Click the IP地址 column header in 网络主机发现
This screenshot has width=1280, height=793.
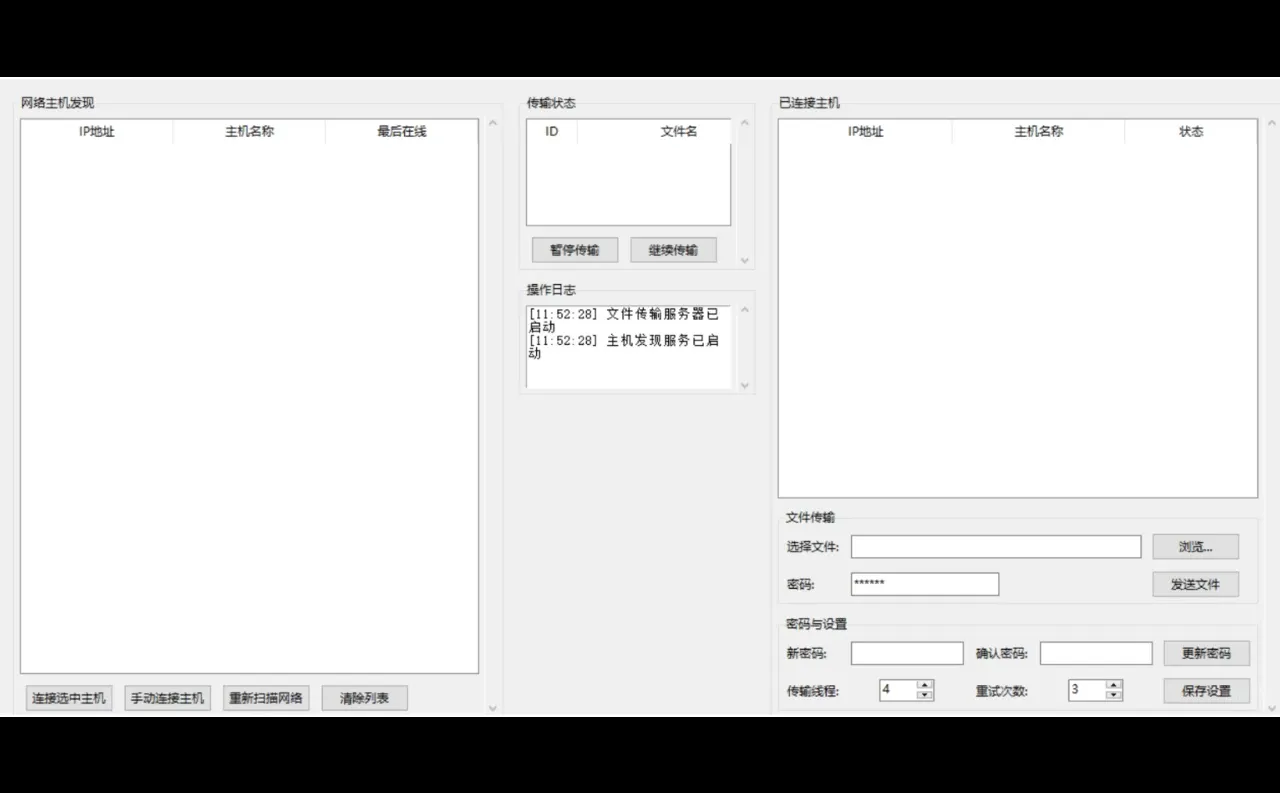click(95, 131)
